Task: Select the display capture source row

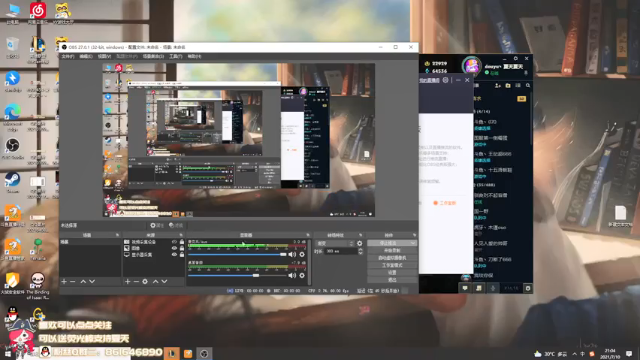Action: coord(153,255)
